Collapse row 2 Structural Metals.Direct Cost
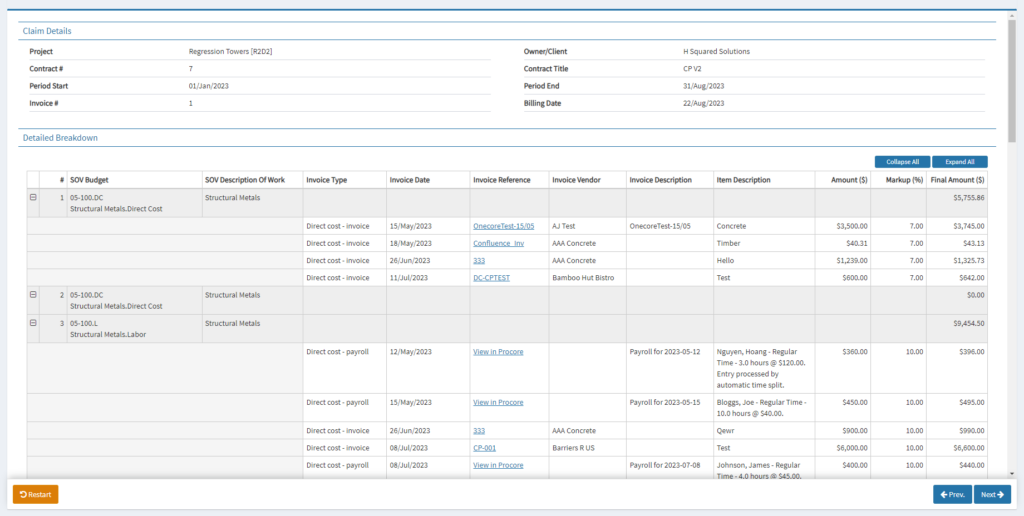The width and height of the screenshot is (1024, 516). [x=33, y=295]
